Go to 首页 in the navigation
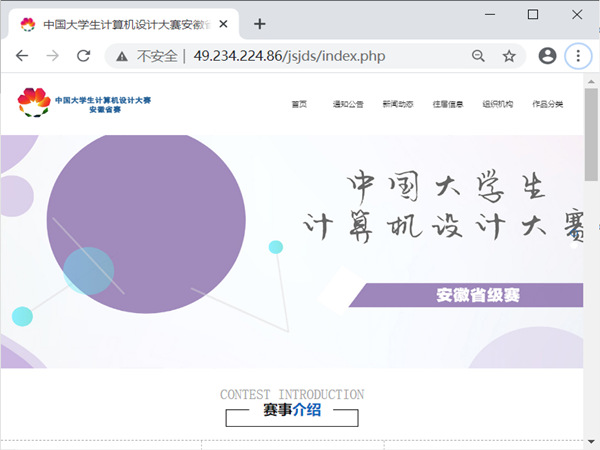Image resolution: width=600 pixels, height=450 pixels. click(x=299, y=104)
